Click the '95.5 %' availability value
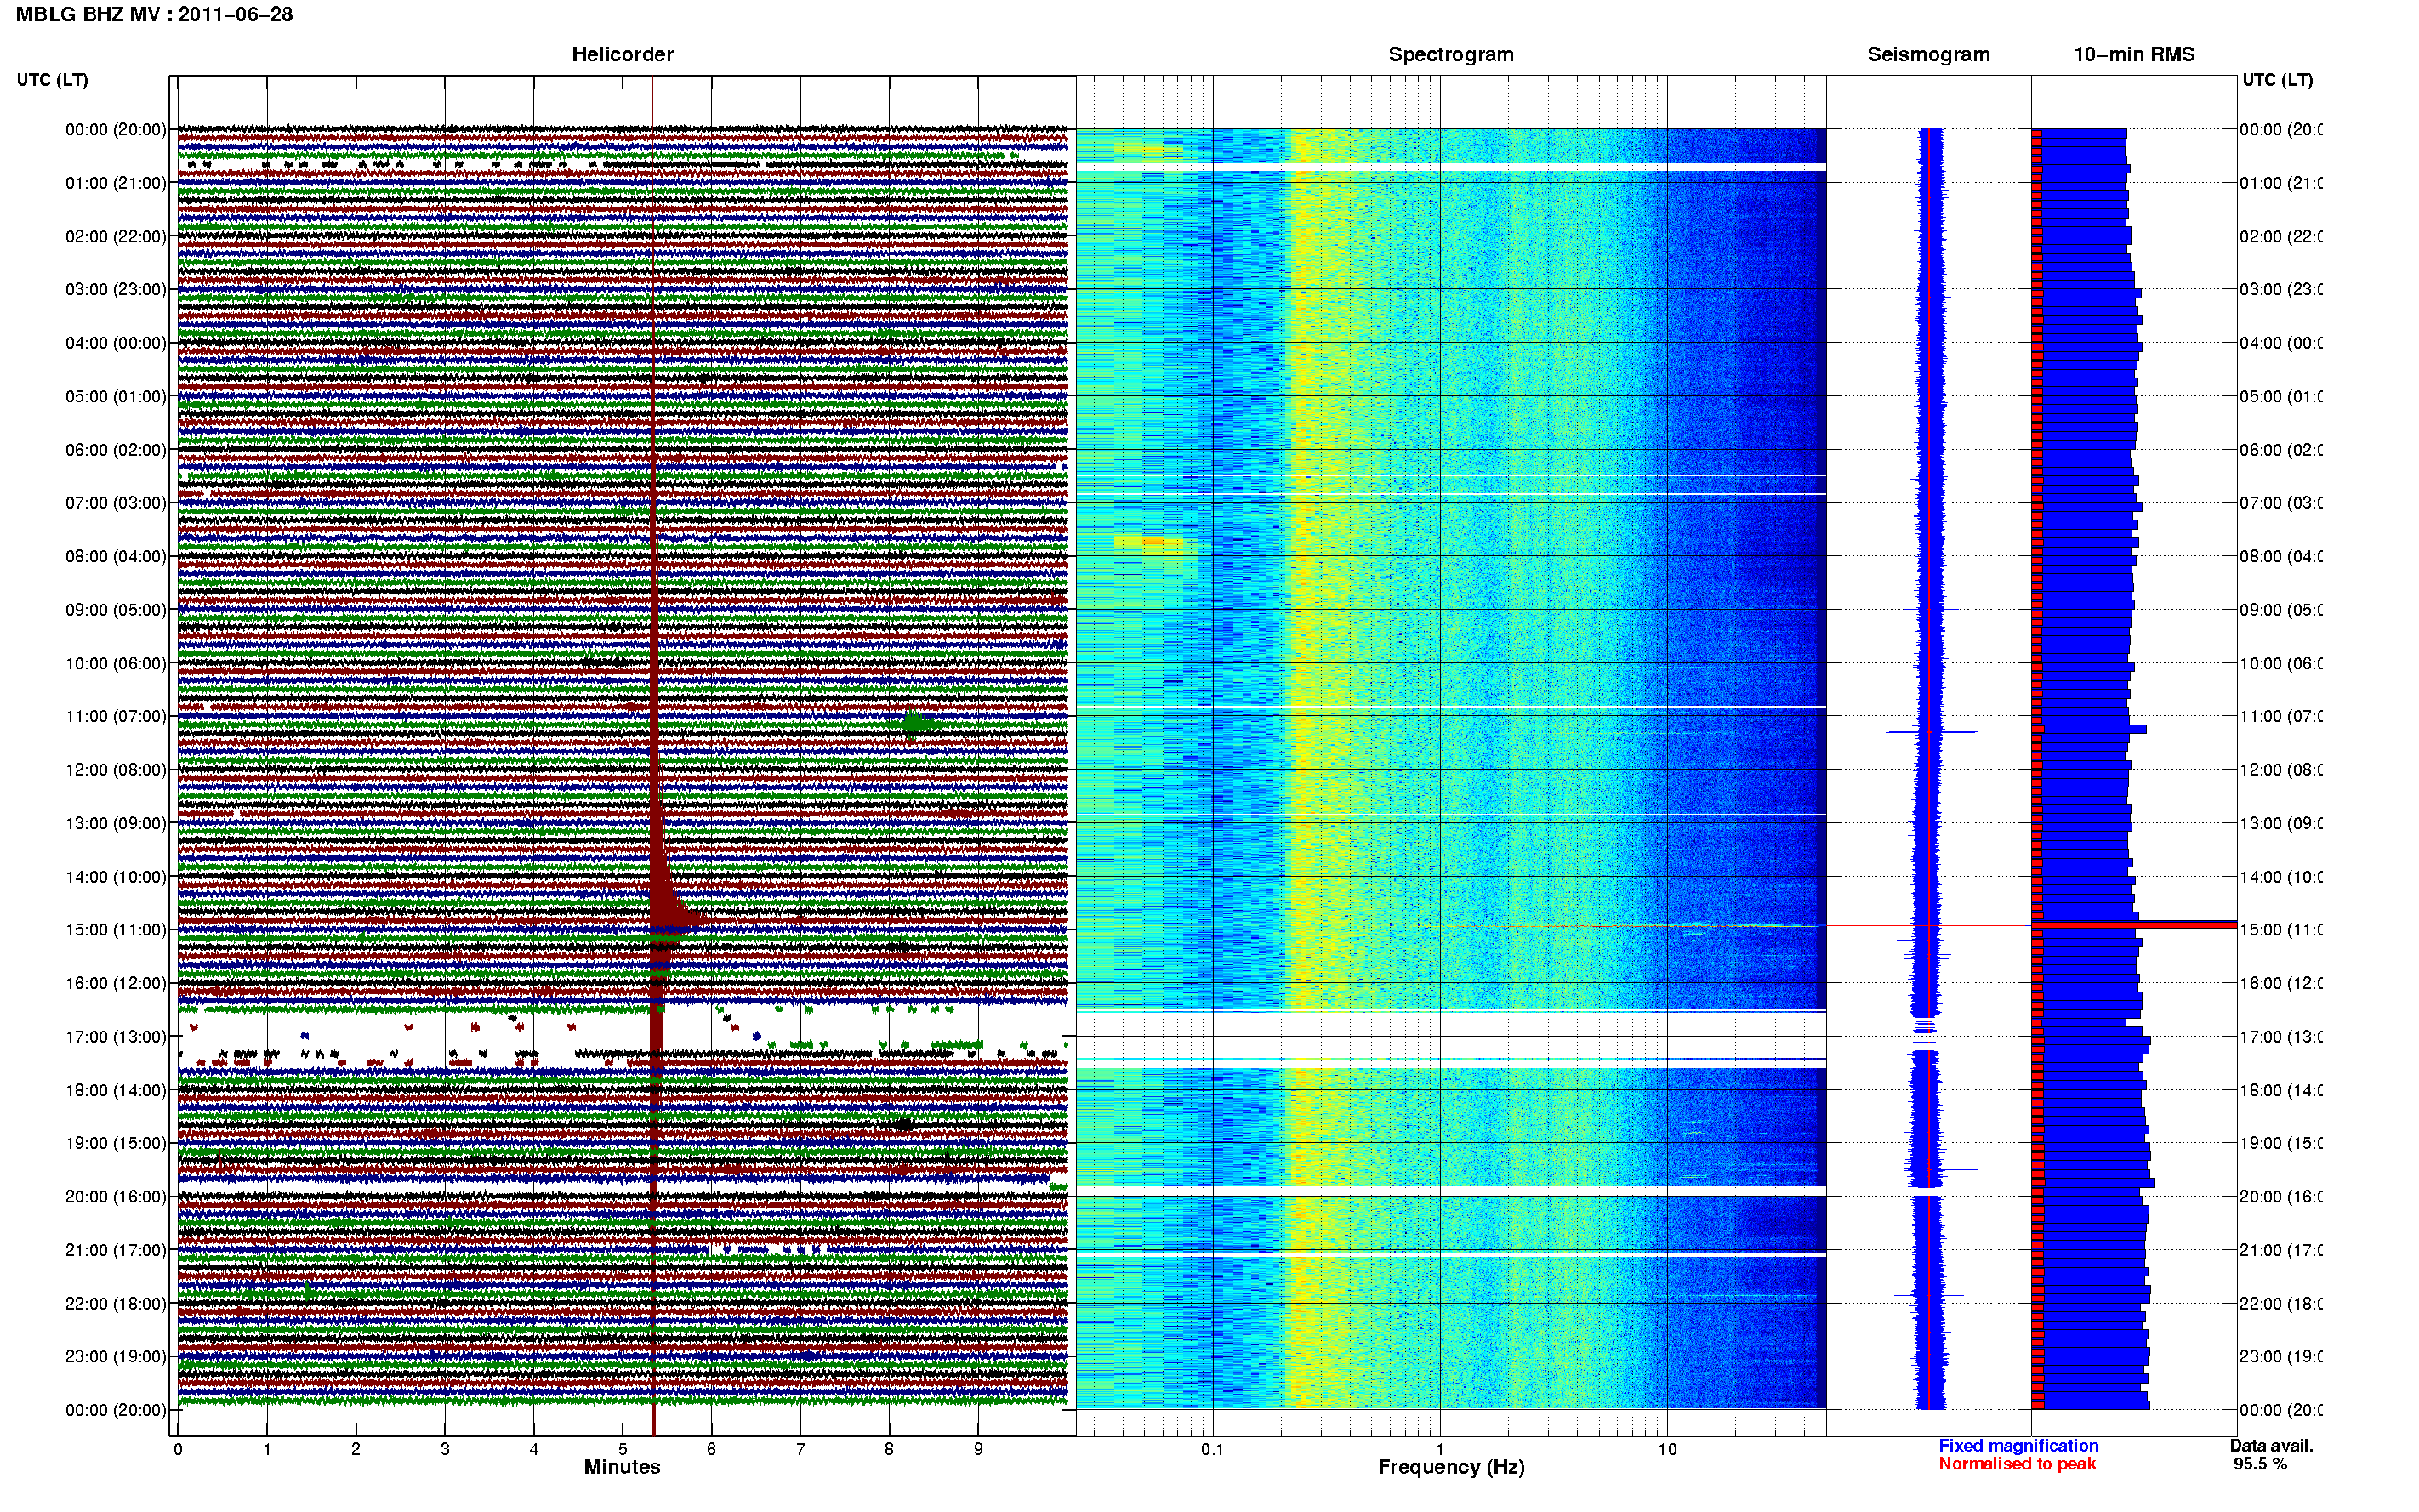Image resolution: width=2419 pixels, height=1512 pixels. (2260, 1463)
